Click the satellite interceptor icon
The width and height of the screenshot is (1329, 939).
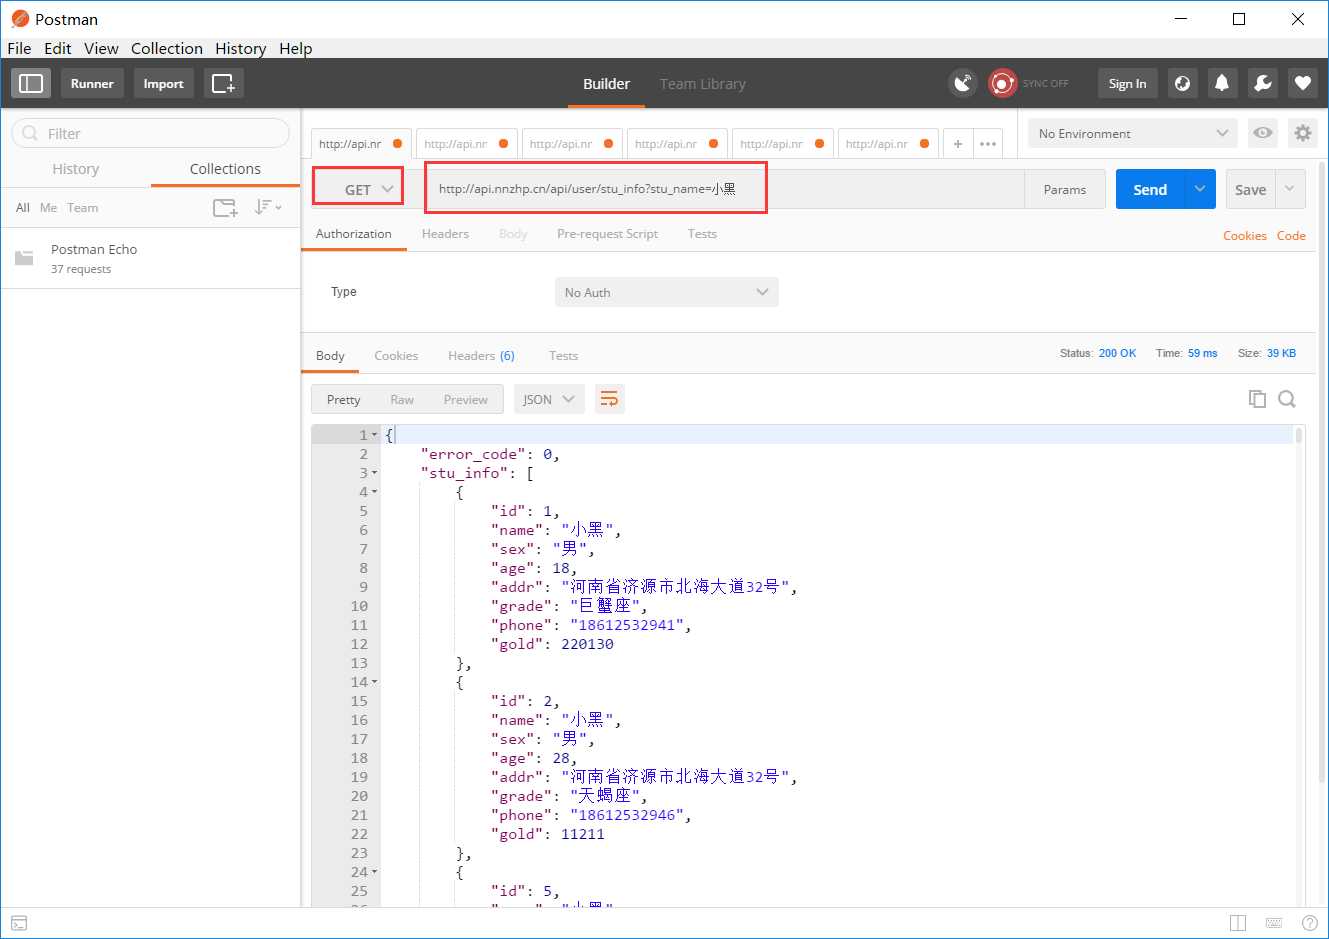(x=963, y=83)
